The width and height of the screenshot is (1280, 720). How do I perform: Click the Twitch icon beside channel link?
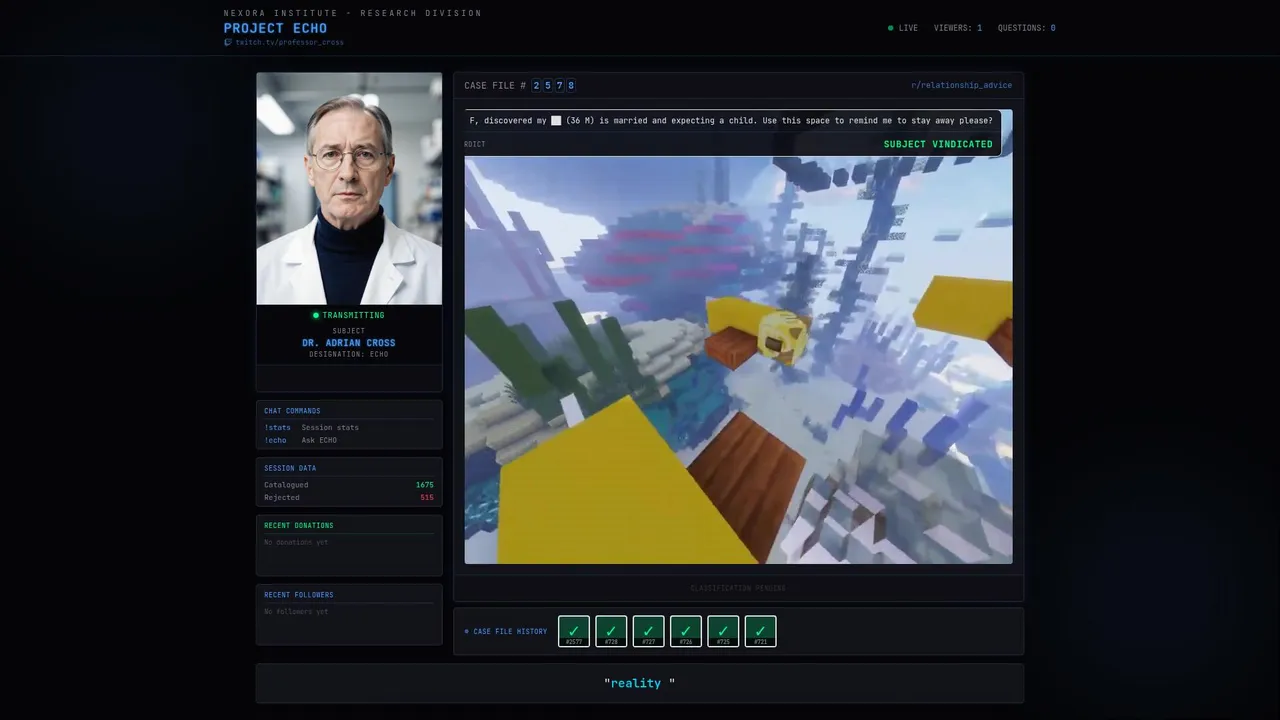[228, 42]
